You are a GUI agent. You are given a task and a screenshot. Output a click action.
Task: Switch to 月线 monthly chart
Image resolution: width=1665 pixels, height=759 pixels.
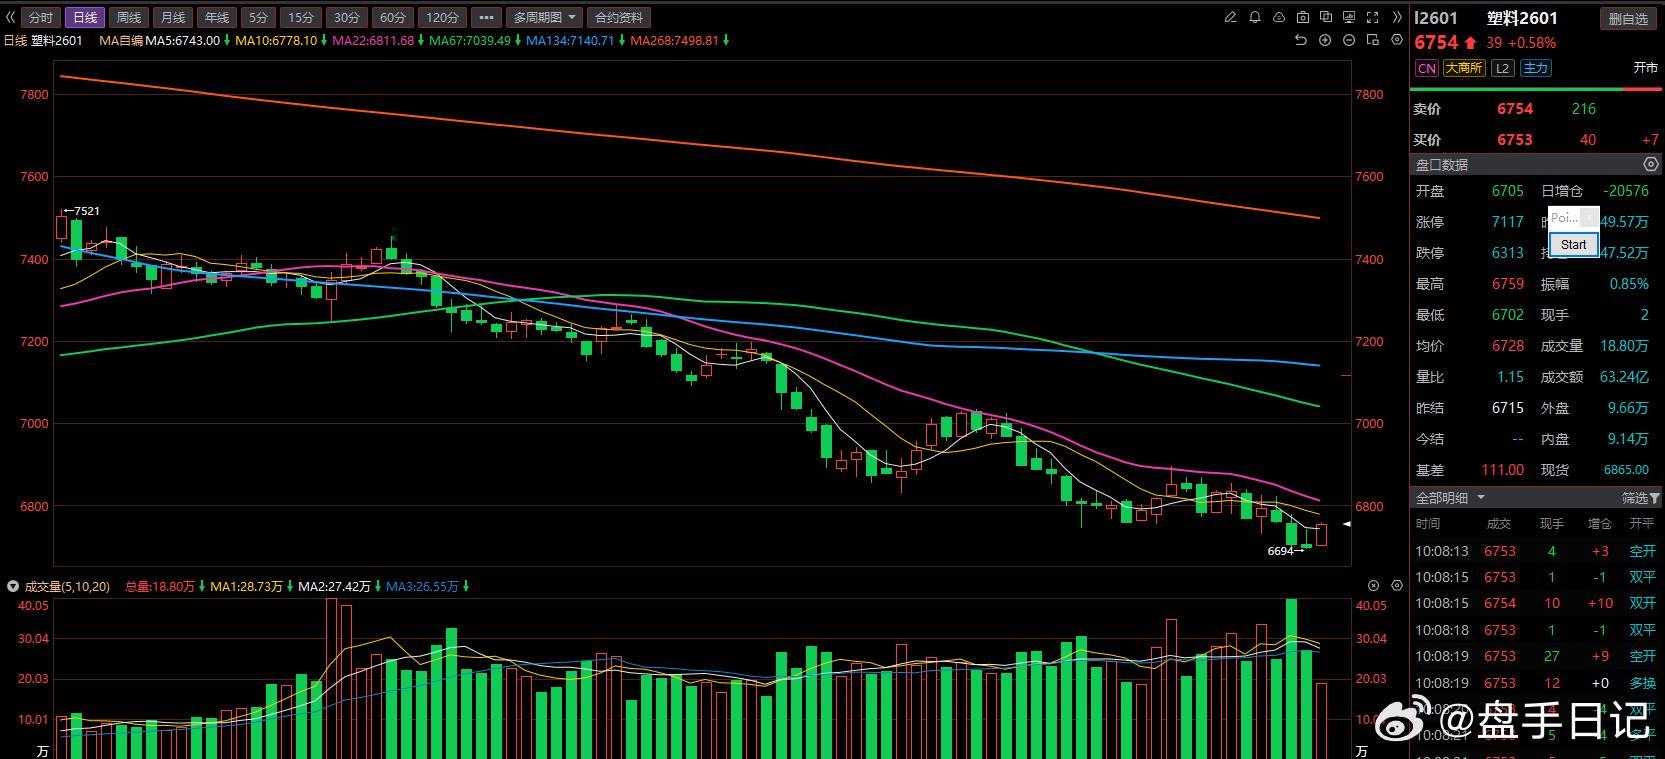pos(173,18)
